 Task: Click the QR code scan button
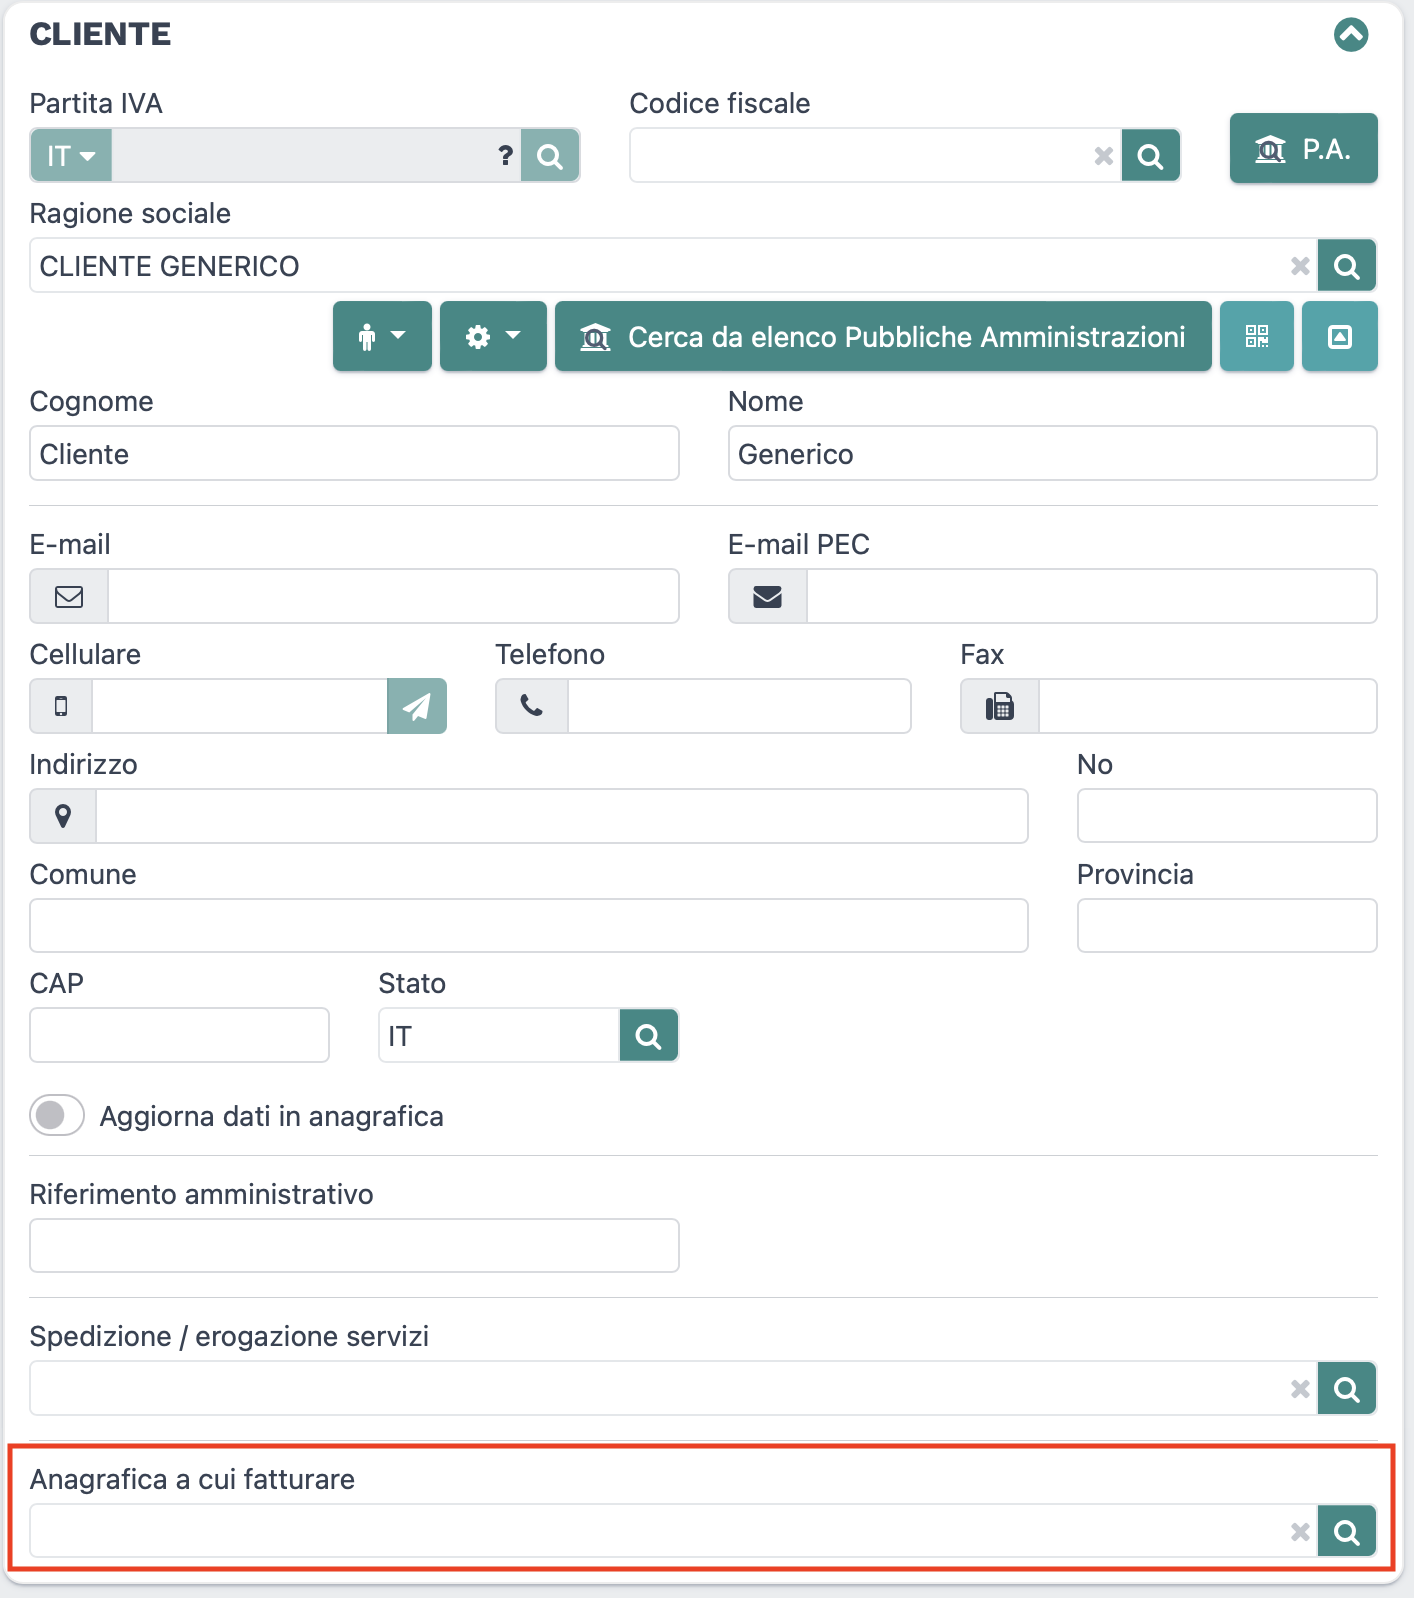point(1257,337)
